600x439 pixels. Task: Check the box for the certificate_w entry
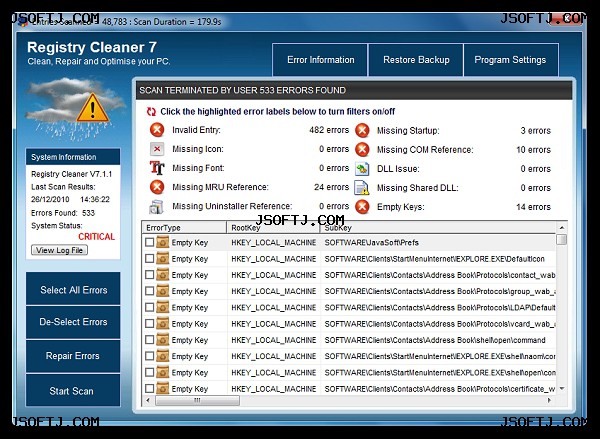(x=150, y=388)
